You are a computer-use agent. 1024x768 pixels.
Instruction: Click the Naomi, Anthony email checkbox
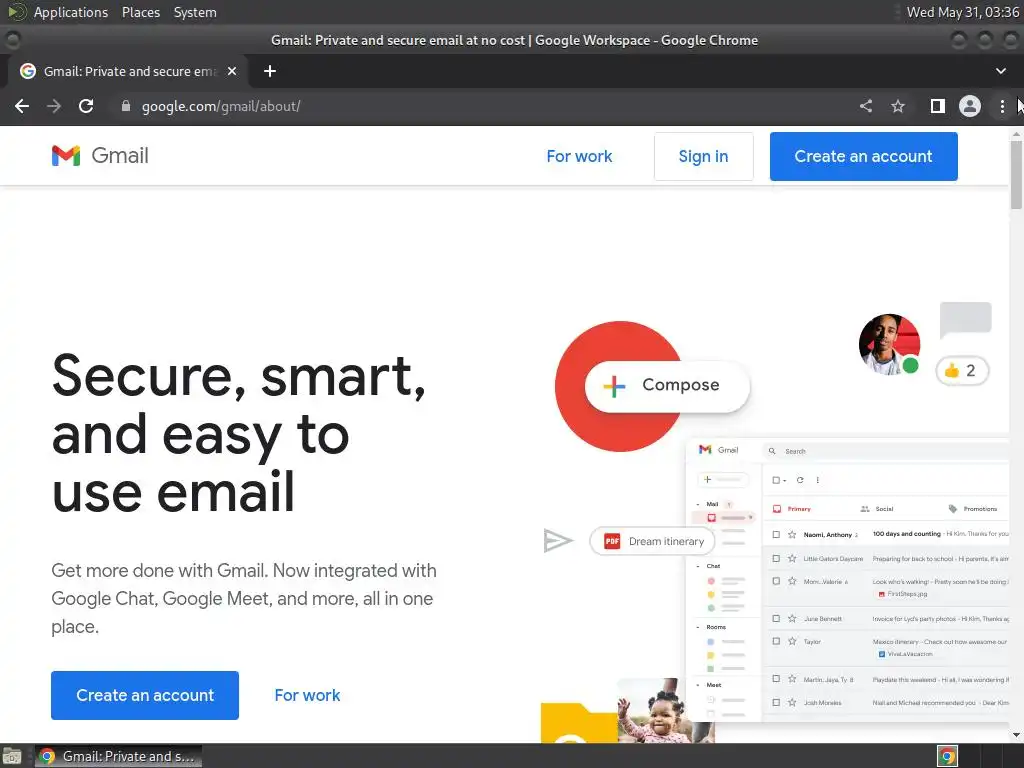pos(776,534)
